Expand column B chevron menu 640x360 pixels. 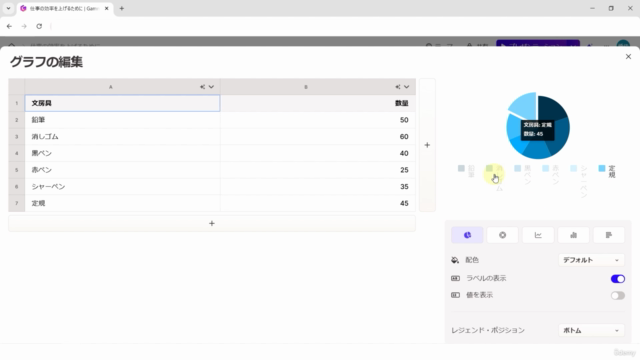coord(407,87)
